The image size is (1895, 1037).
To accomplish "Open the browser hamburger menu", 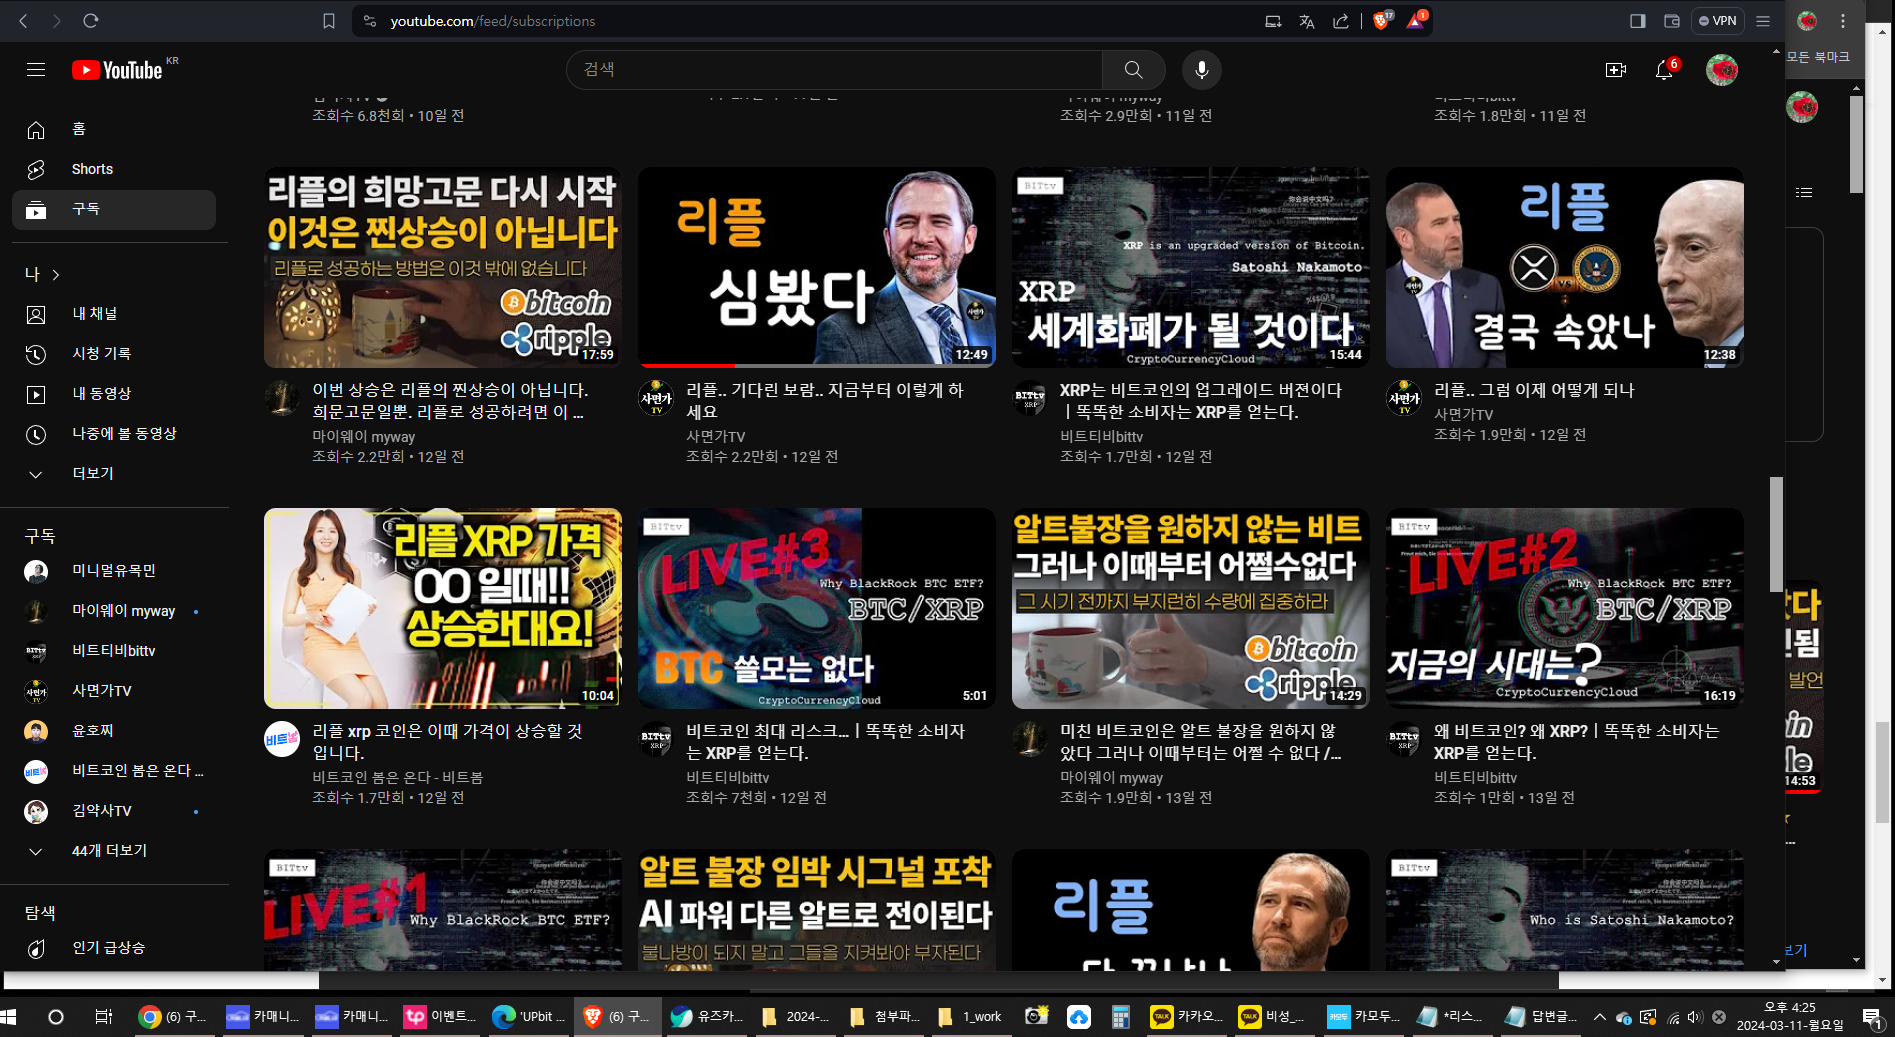I will pyautogui.click(x=1763, y=20).
